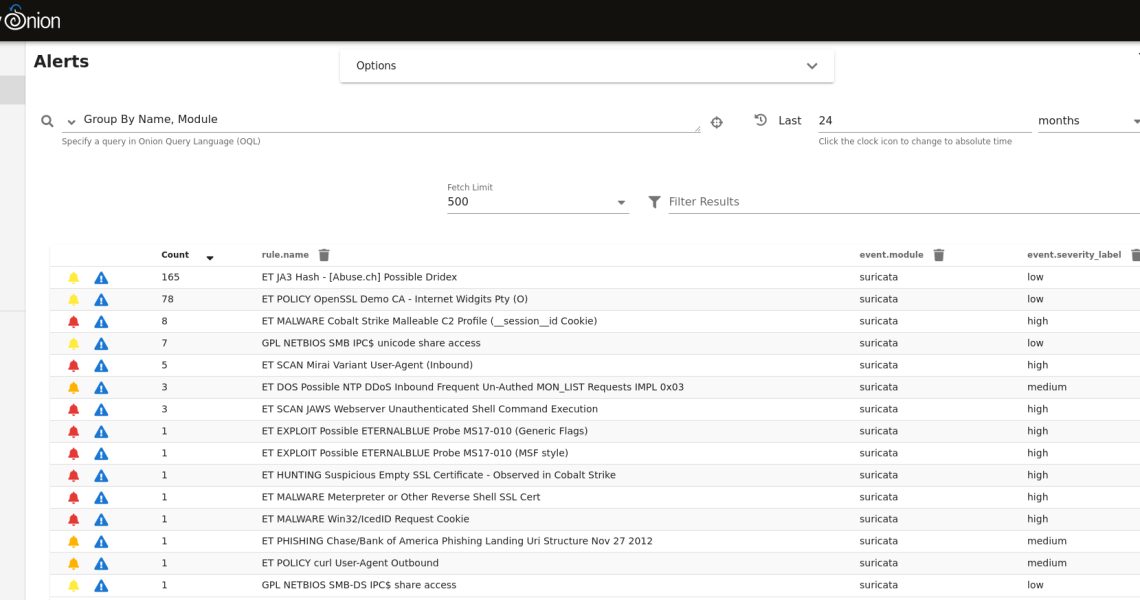Click the yellow bell for Possible Dridex alert
The height and width of the screenshot is (600, 1140).
point(73,277)
